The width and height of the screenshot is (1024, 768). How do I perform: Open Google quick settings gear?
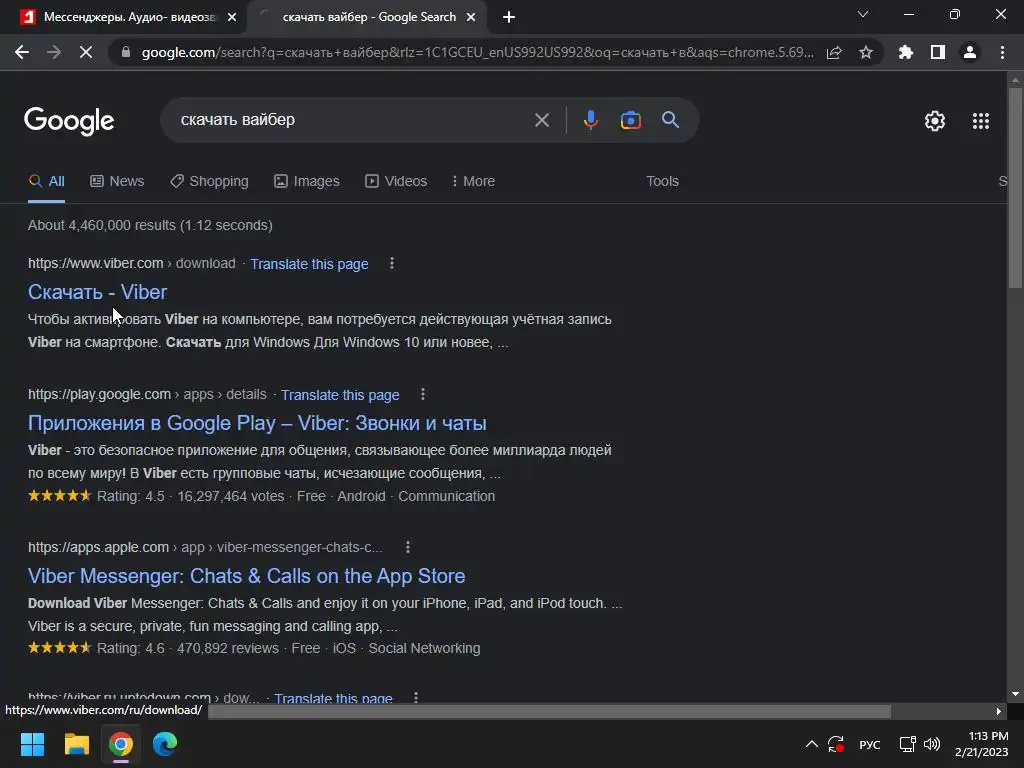click(x=935, y=121)
